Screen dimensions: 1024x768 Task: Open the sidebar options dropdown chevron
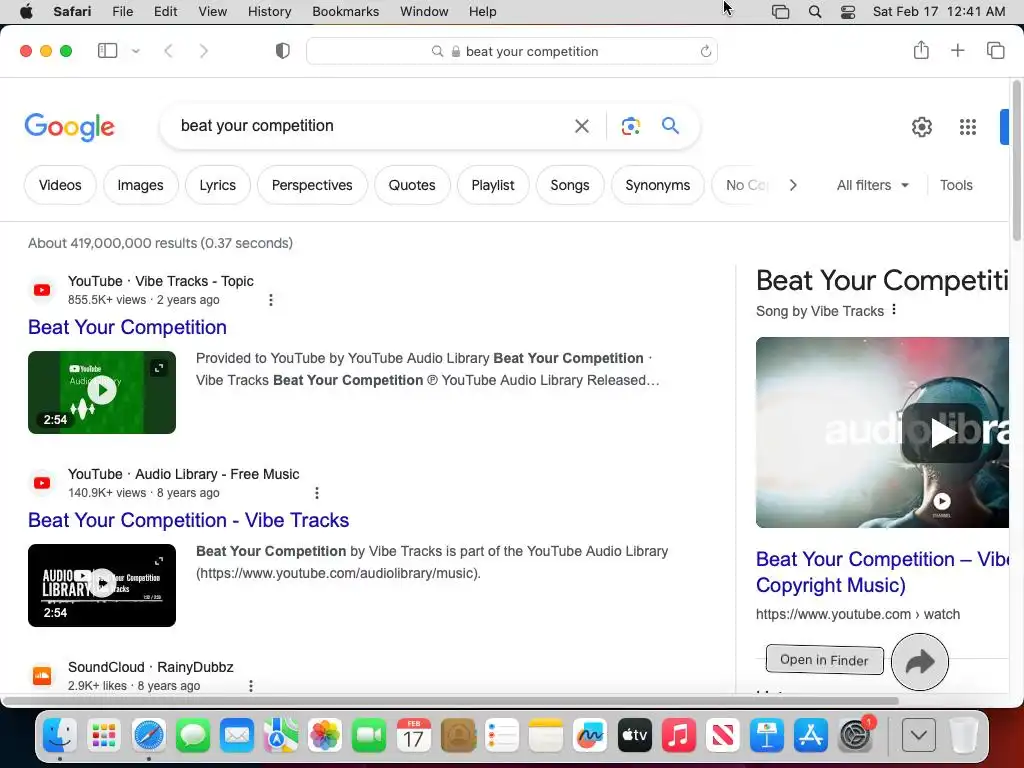coord(136,51)
